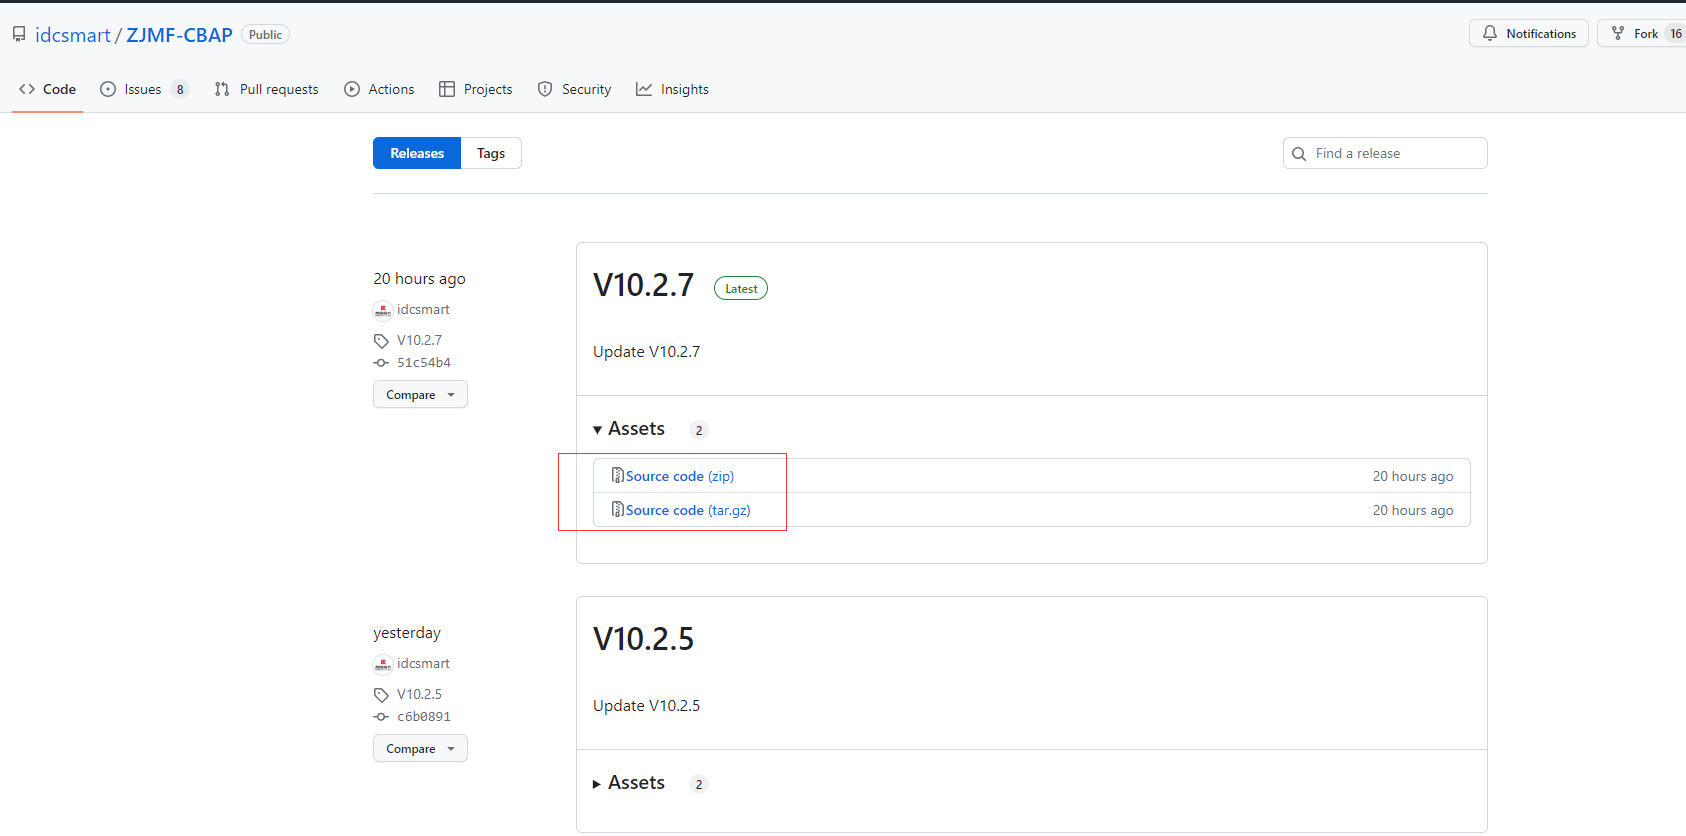Click the tag icon next to V10.2.7

[x=381, y=341]
